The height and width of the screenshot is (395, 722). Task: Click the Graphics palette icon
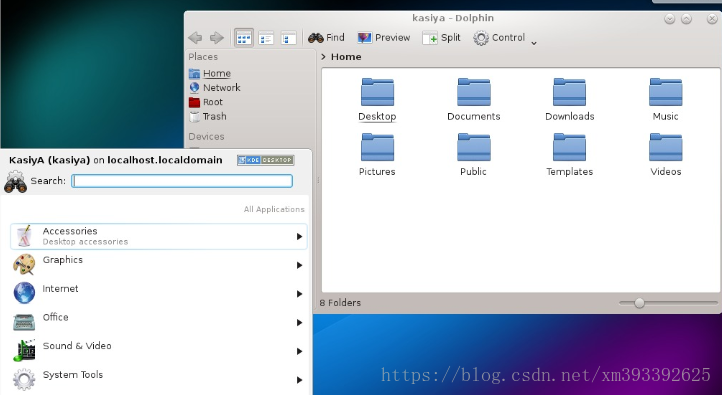click(x=24, y=265)
